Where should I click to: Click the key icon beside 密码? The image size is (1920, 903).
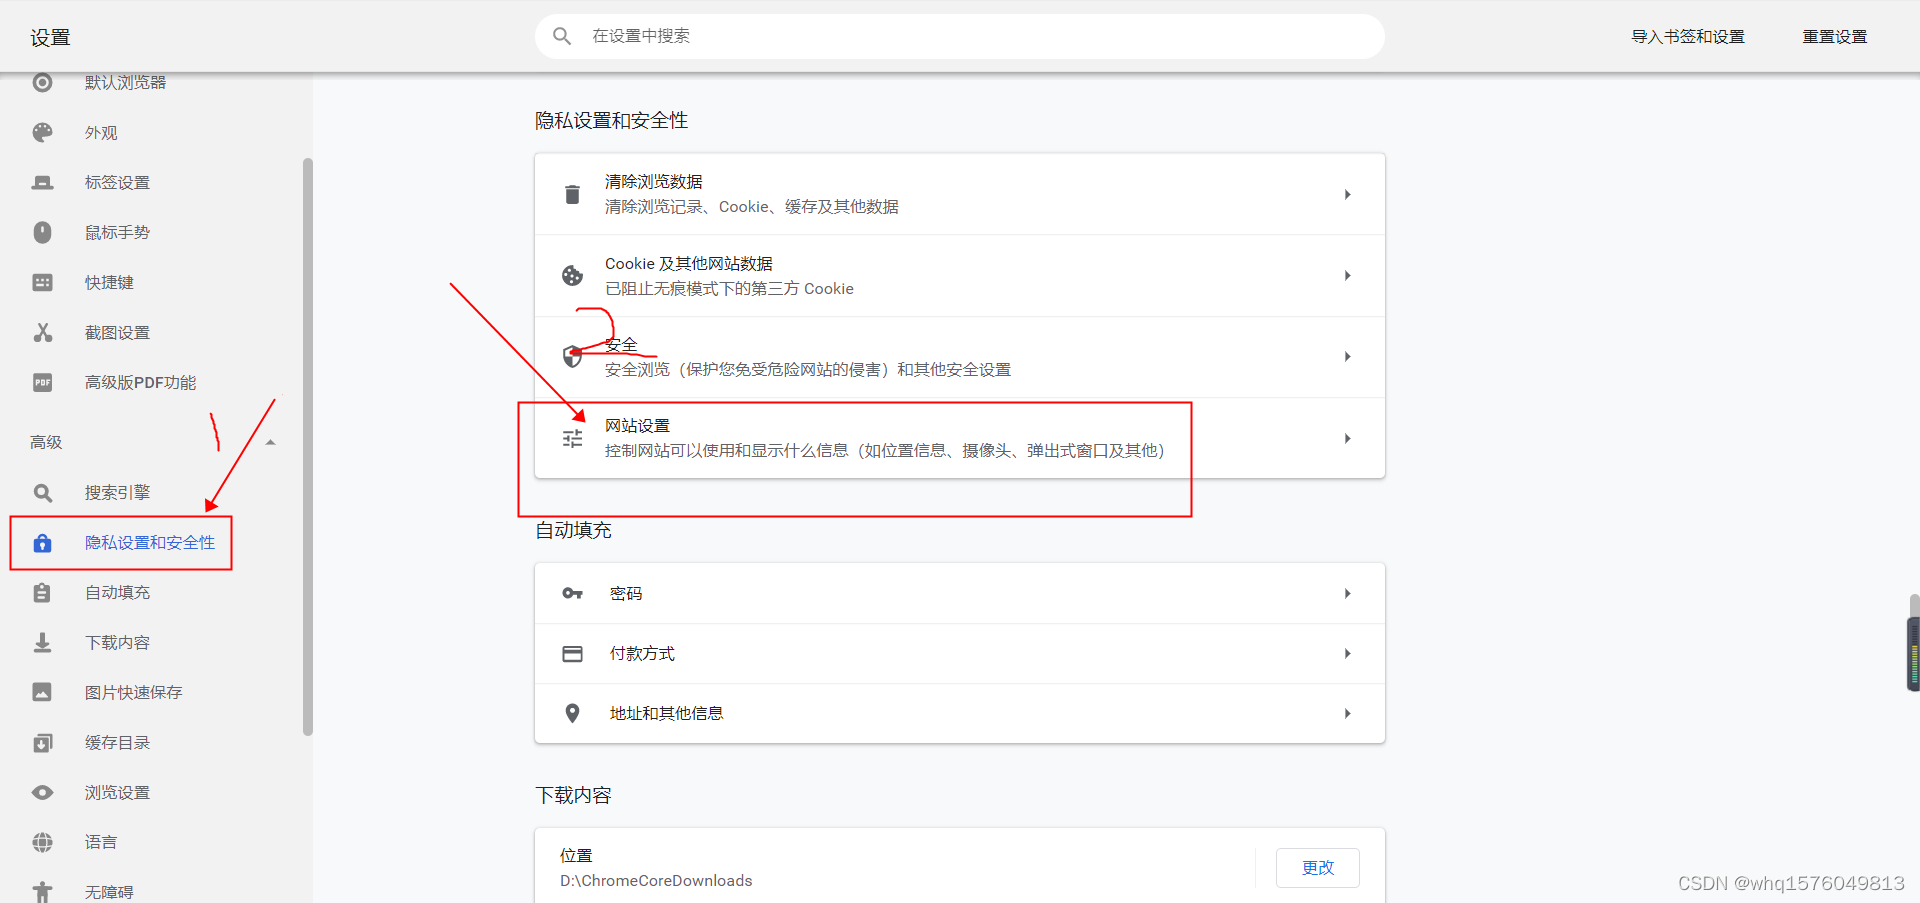[572, 593]
